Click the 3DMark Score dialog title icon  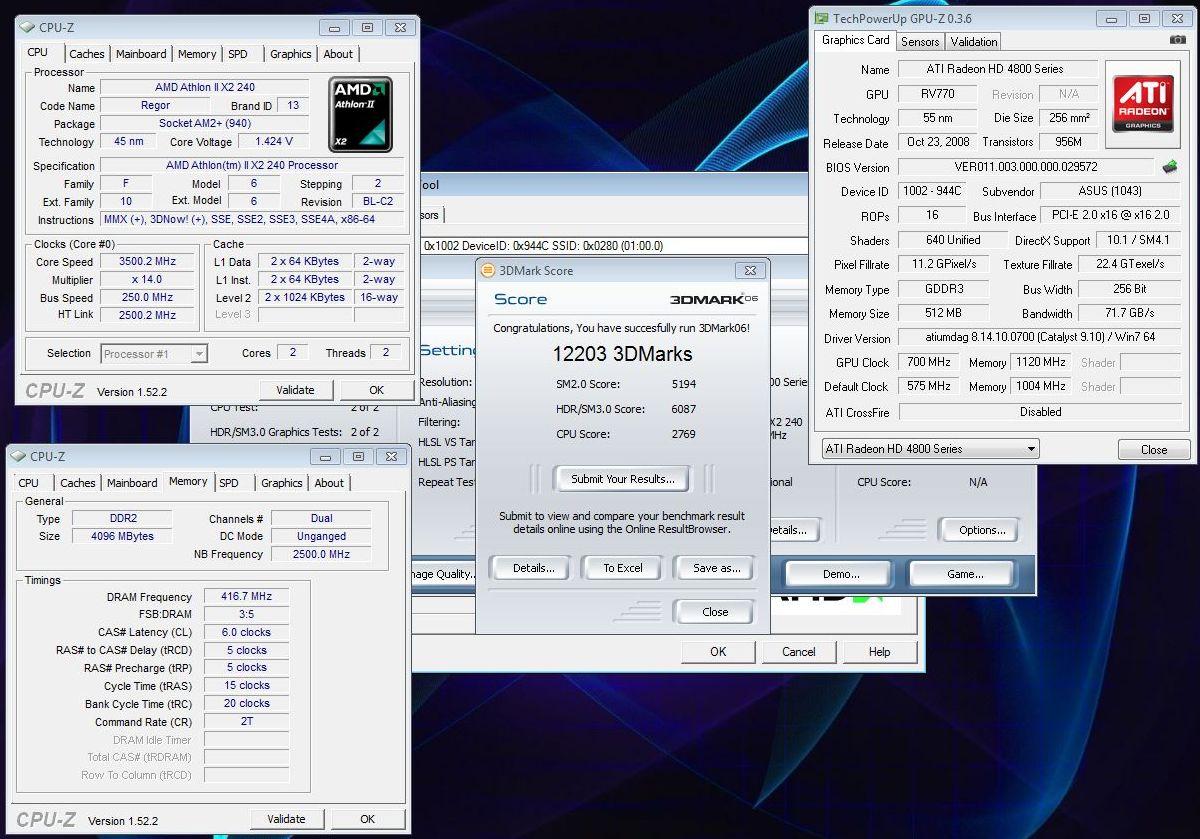tap(488, 270)
